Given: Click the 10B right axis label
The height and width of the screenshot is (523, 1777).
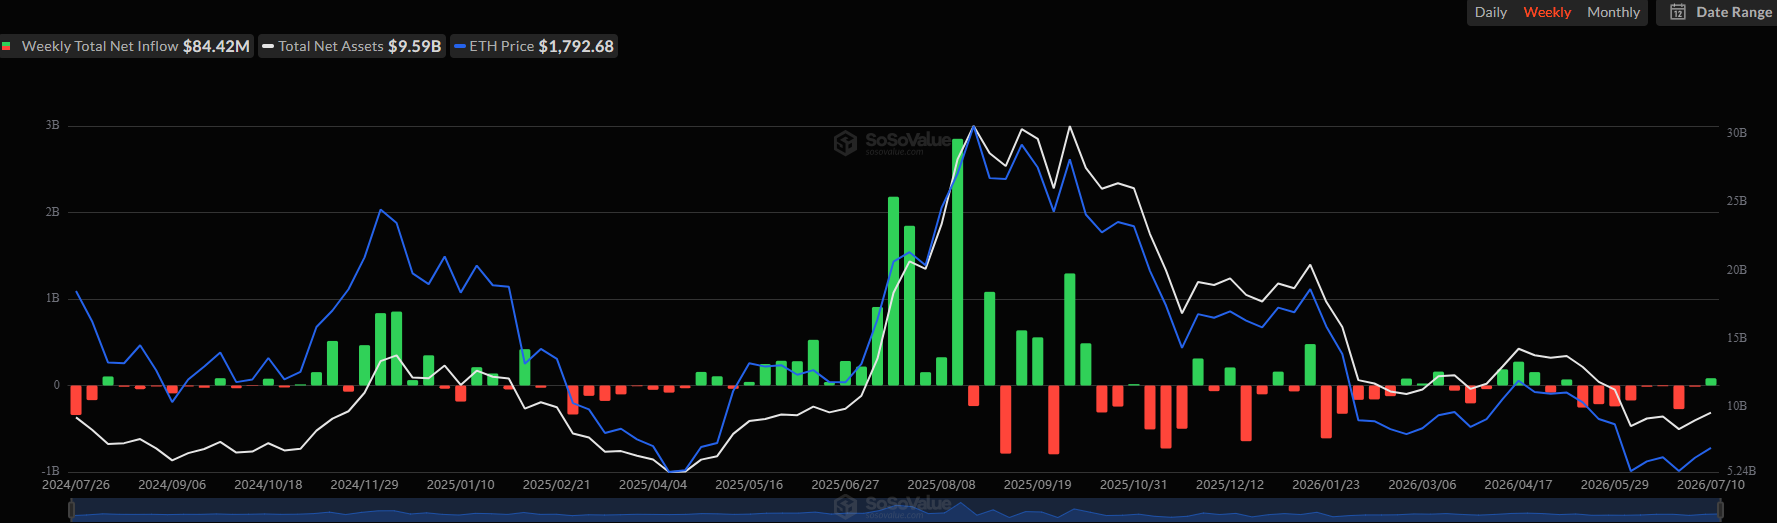Looking at the screenshot, I should (x=1737, y=406).
